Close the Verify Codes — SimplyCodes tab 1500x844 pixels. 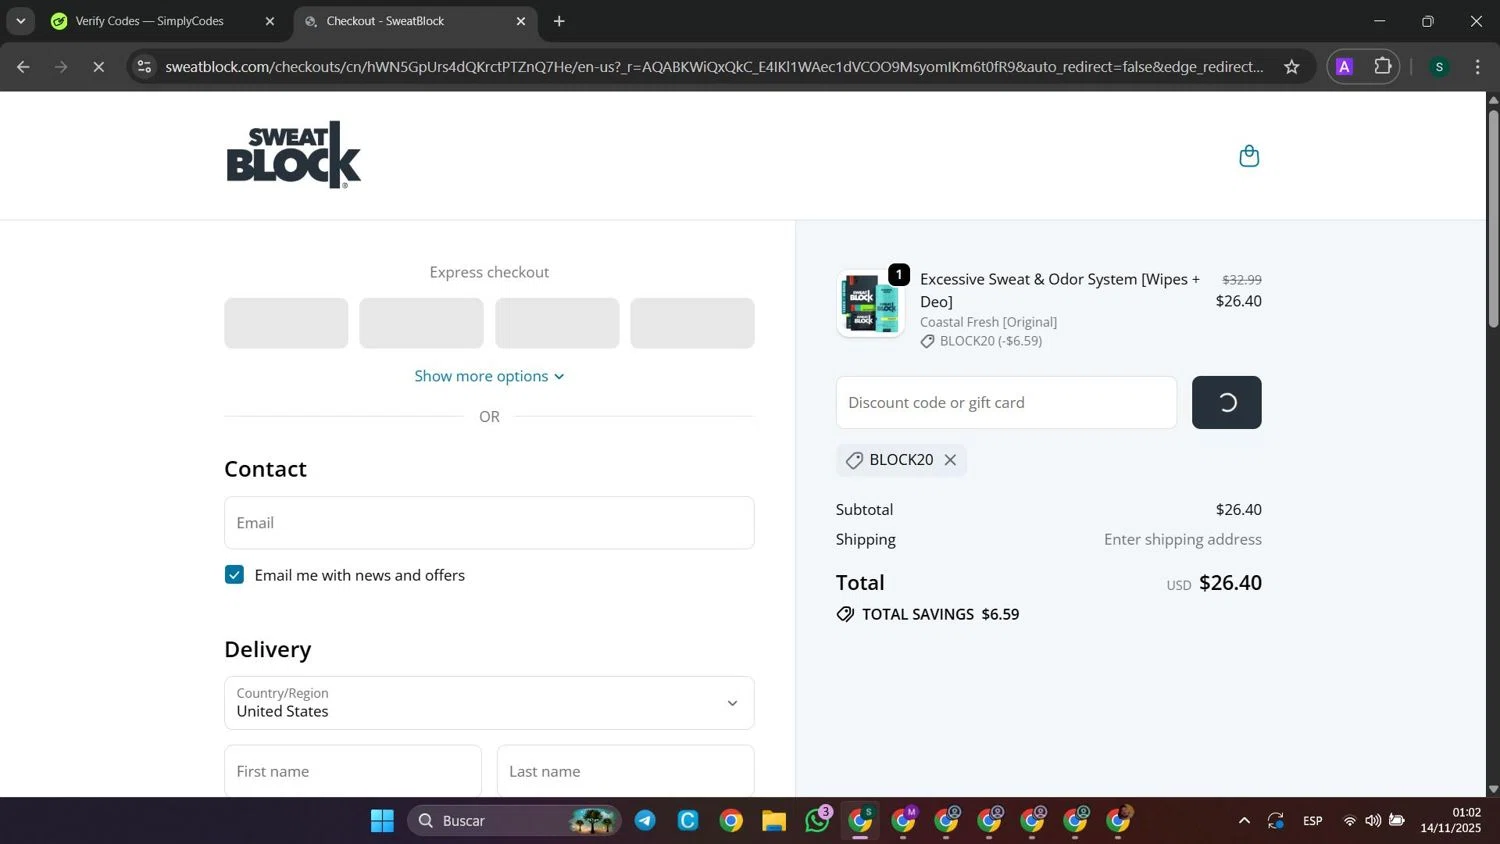coord(270,21)
